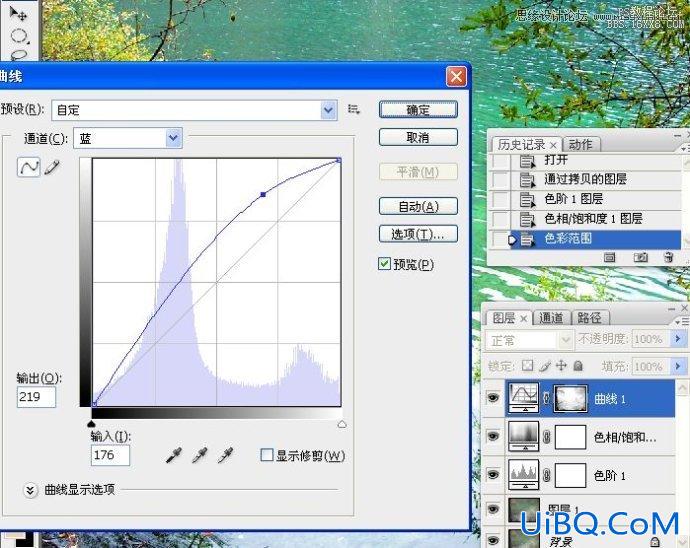Click the white point input slider triangle

342,424
